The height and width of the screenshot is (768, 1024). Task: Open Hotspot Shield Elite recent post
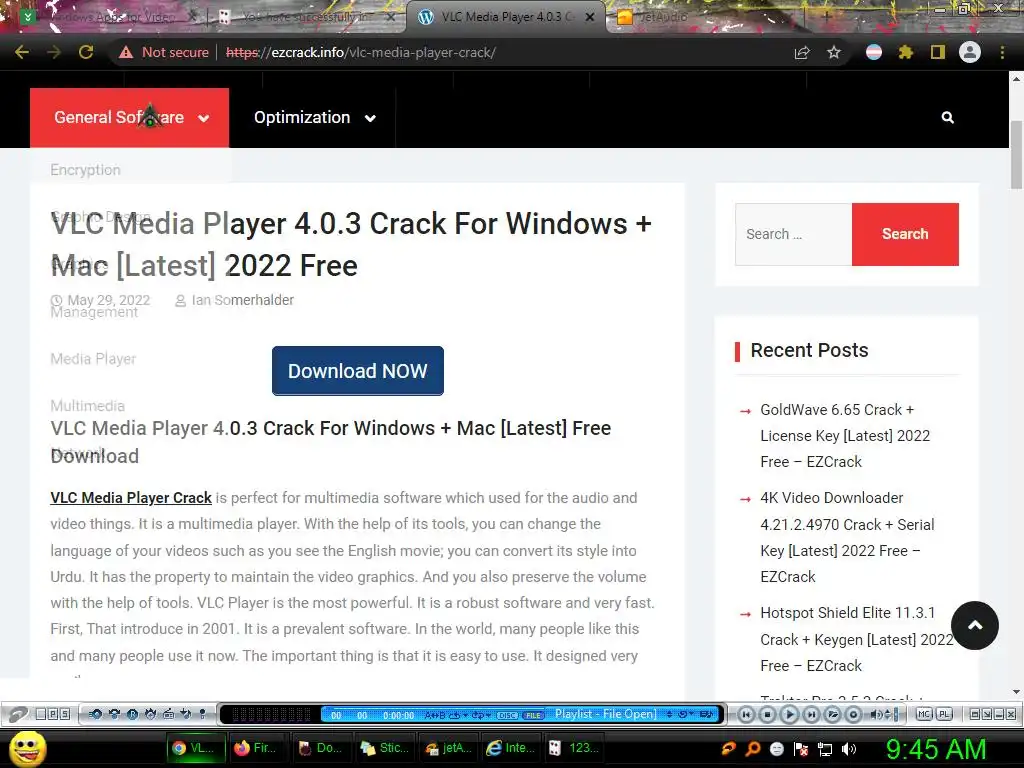[857, 639]
